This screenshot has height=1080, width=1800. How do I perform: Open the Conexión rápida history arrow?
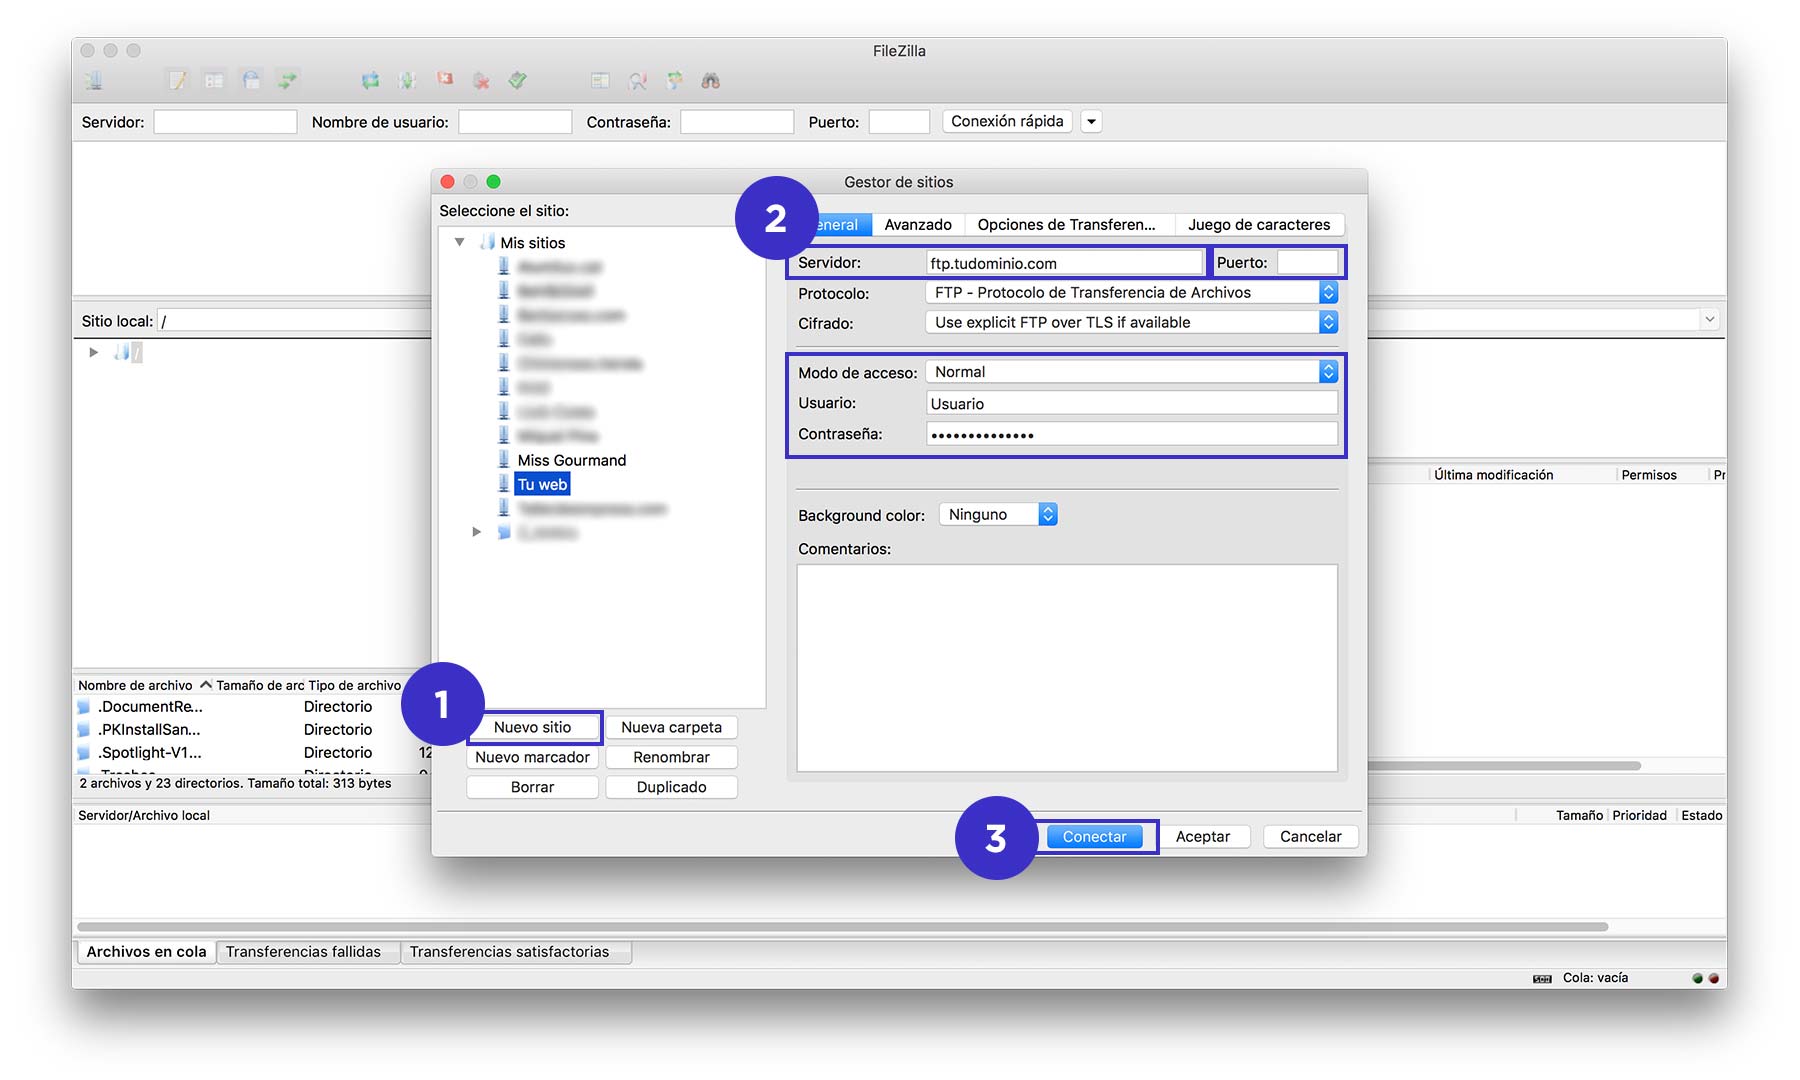pyautogui.click(x=1092, y=122)
